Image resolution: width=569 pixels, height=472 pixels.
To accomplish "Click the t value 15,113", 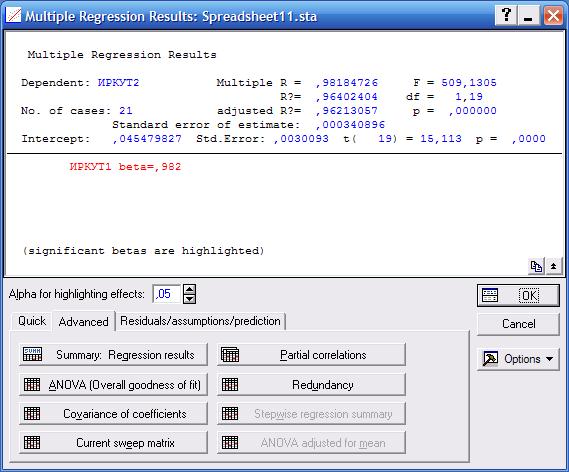I will click(x=441, y=139).
